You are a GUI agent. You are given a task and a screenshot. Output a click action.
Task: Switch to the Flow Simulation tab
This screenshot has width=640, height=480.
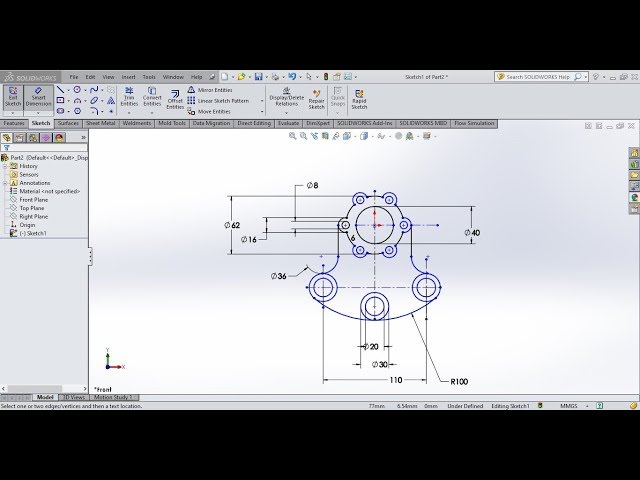coord(474,123)
